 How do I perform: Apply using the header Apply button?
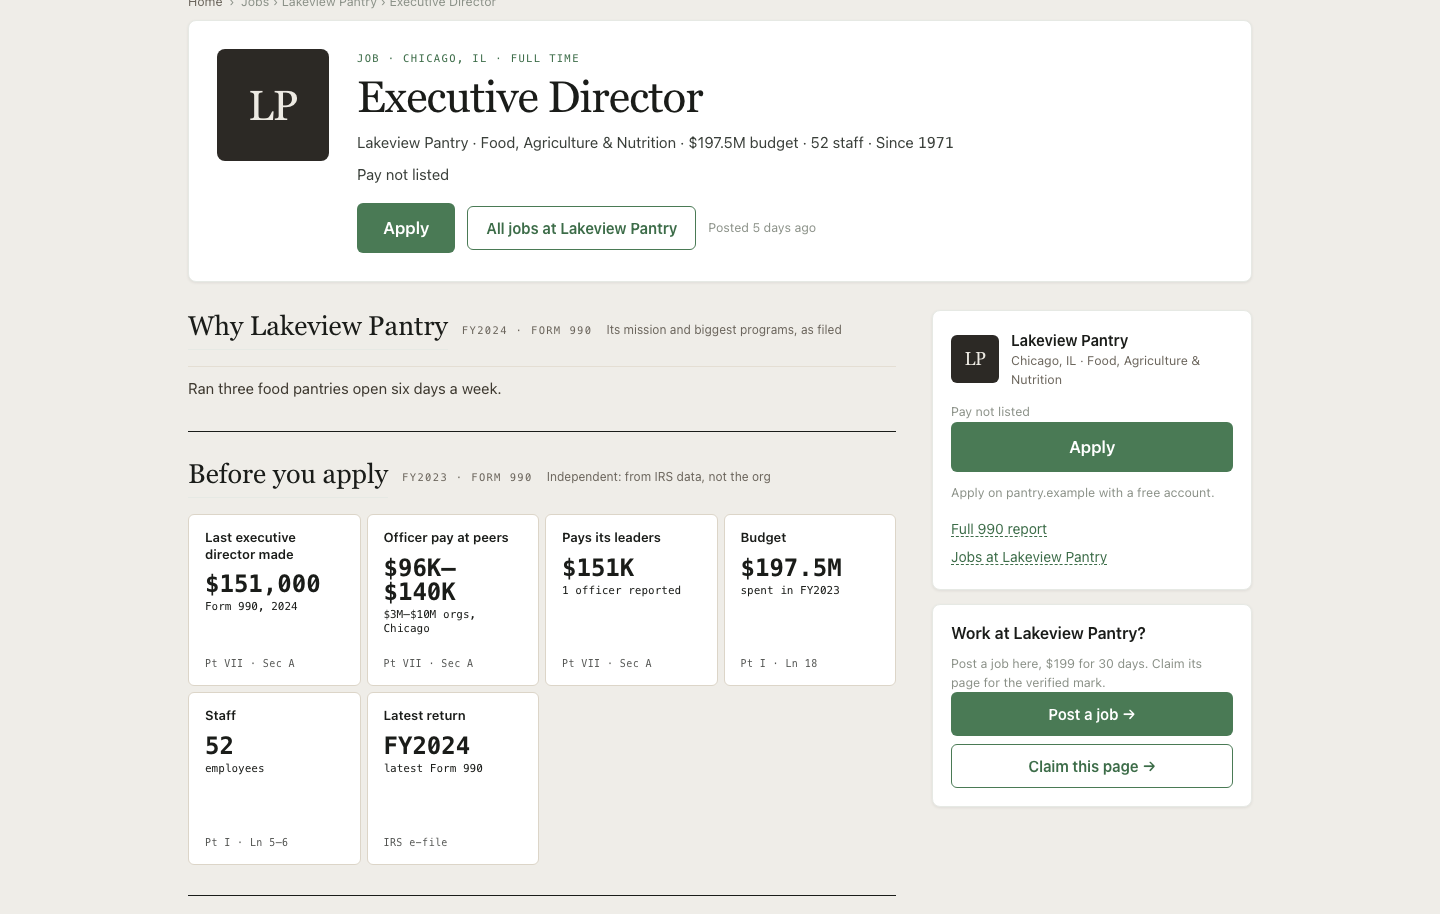[x=406, y=228]
